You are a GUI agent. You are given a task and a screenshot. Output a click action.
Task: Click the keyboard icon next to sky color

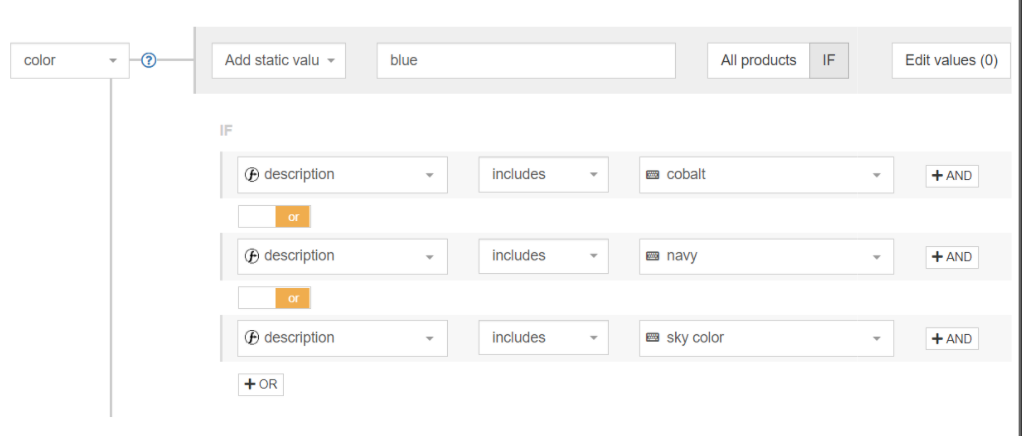pos(653,338)
